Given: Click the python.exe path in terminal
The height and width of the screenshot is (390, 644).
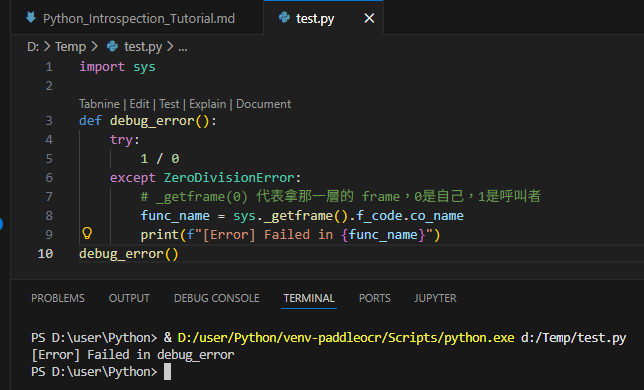Looking at the screenshot, I should pos(346,337).
